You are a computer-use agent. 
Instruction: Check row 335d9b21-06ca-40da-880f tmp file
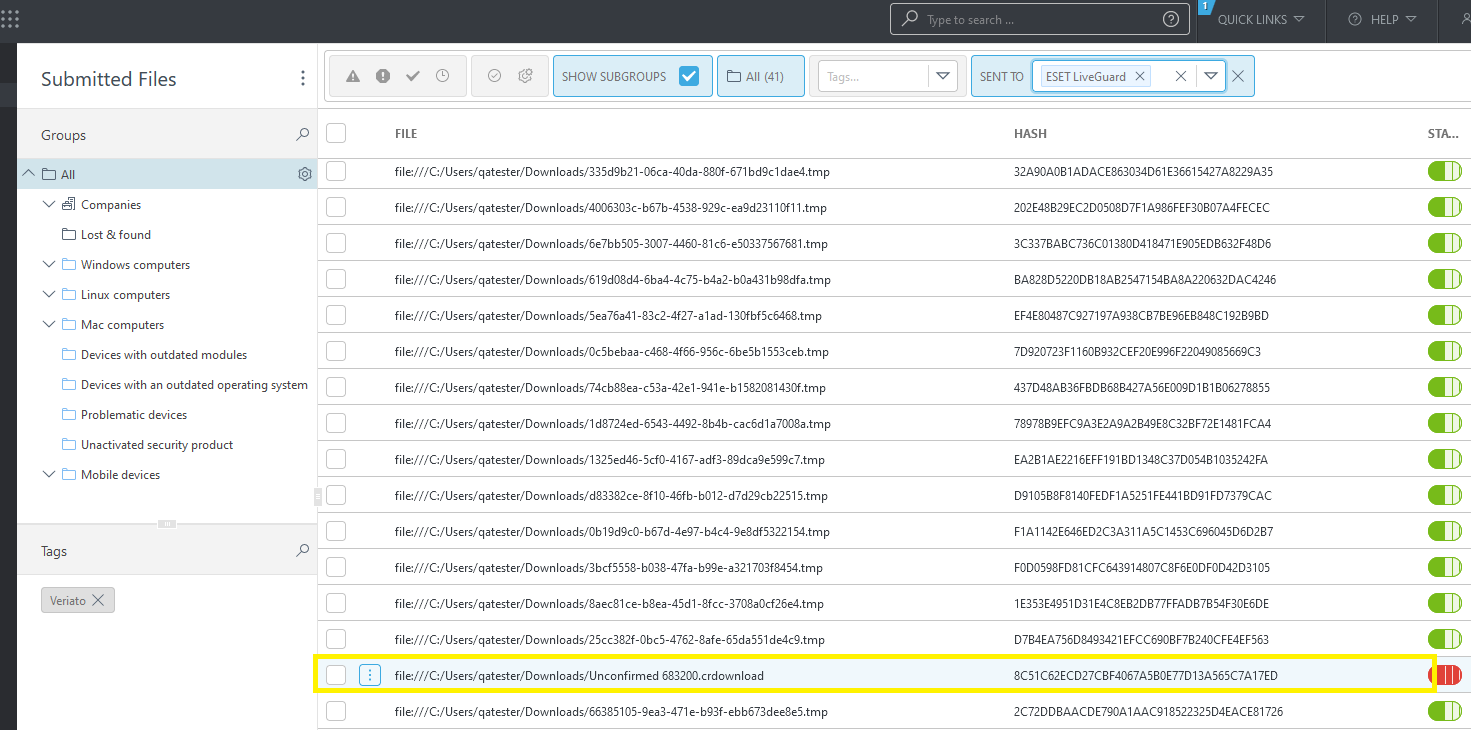(336, 171)
